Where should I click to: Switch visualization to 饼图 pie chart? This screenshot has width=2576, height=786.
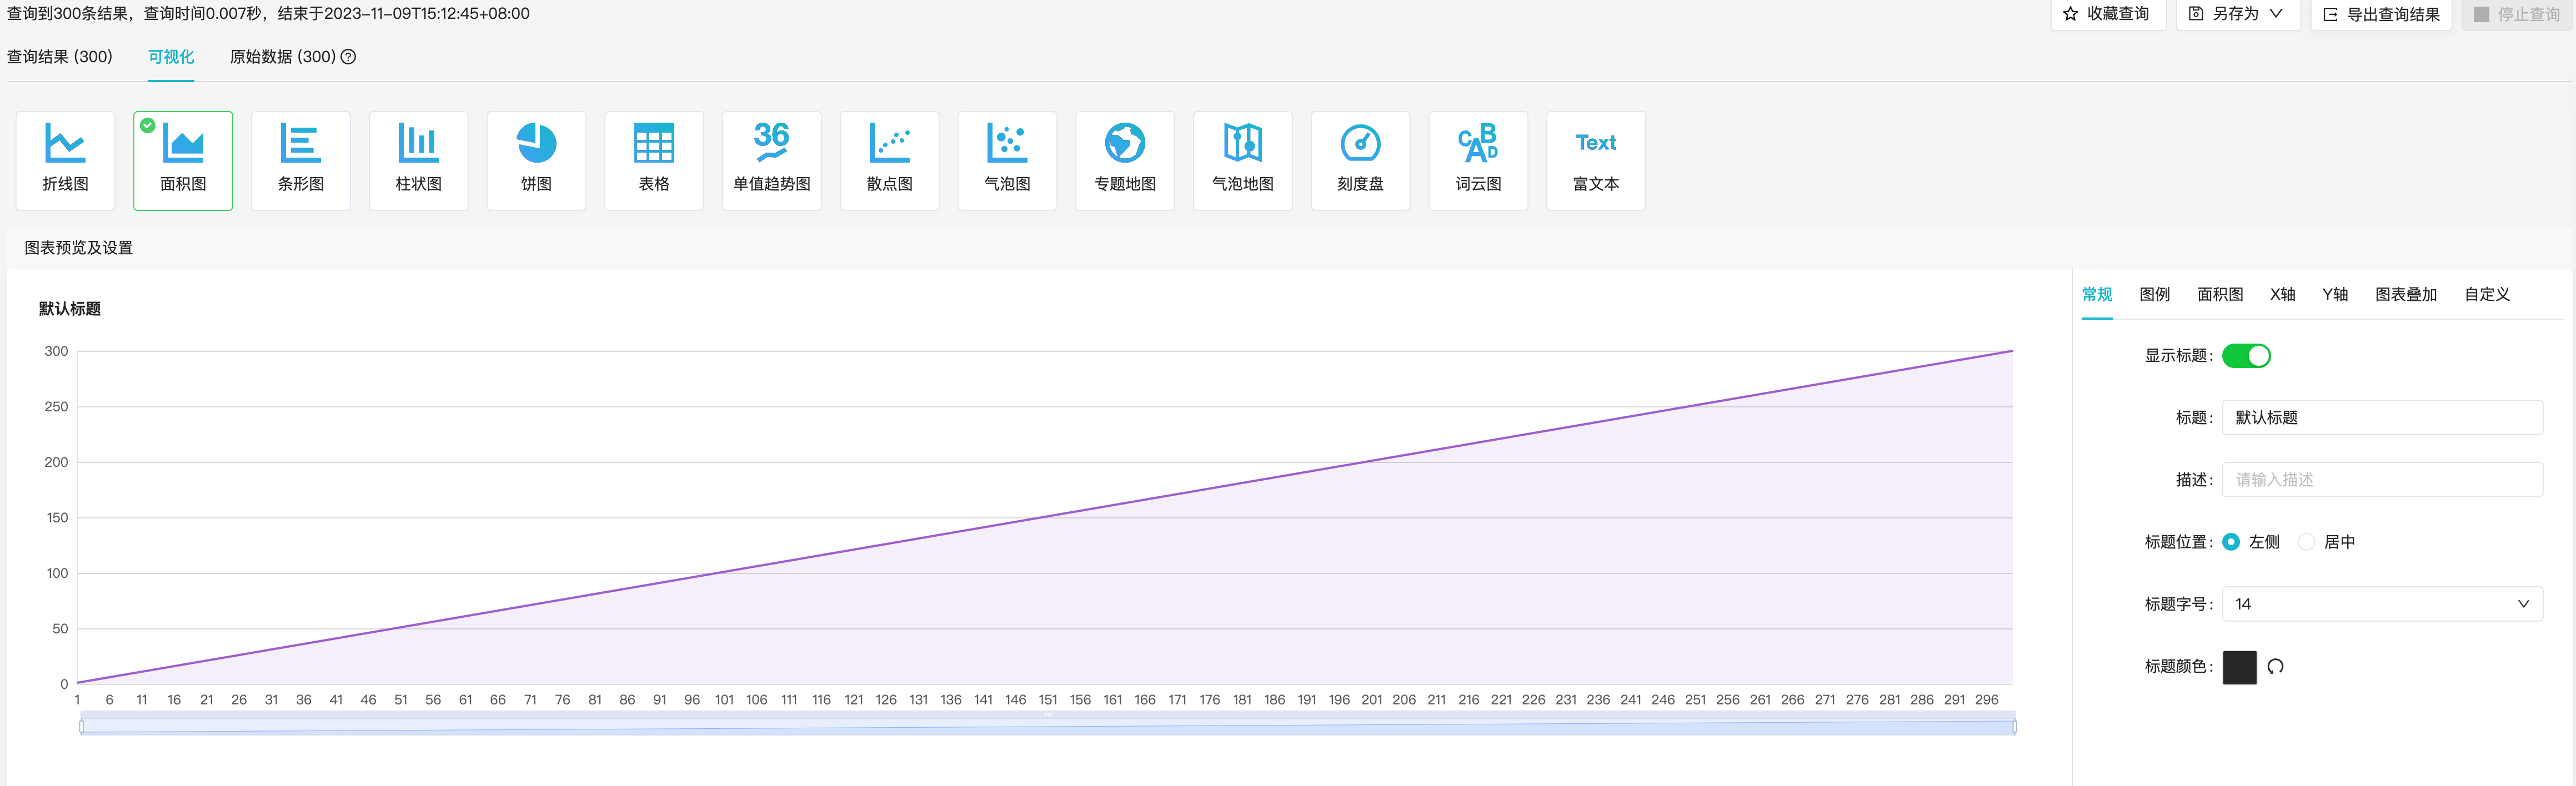[536, 160]
